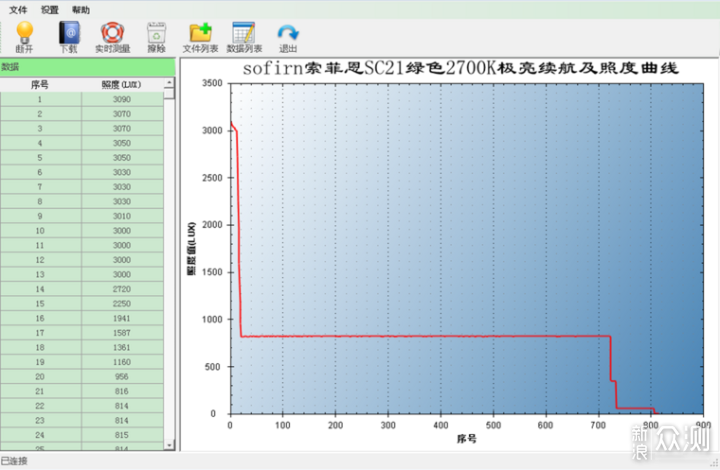Select sequence number 9 in the table
Image resolution: width=720 pixels, height=470 pixels.
[x=40, y=216]
